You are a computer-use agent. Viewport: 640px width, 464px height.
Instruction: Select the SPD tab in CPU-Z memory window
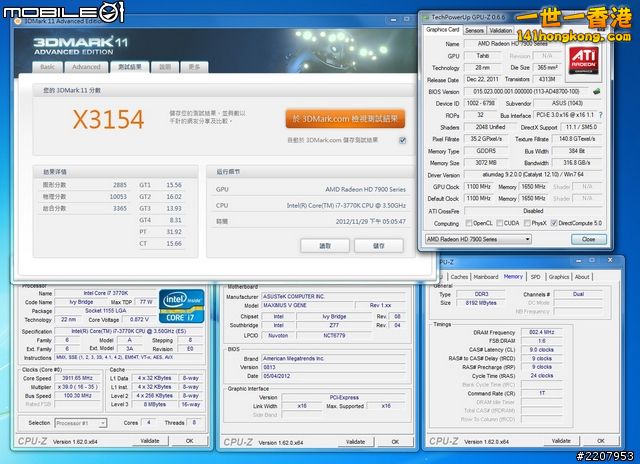tap(535, 276)
